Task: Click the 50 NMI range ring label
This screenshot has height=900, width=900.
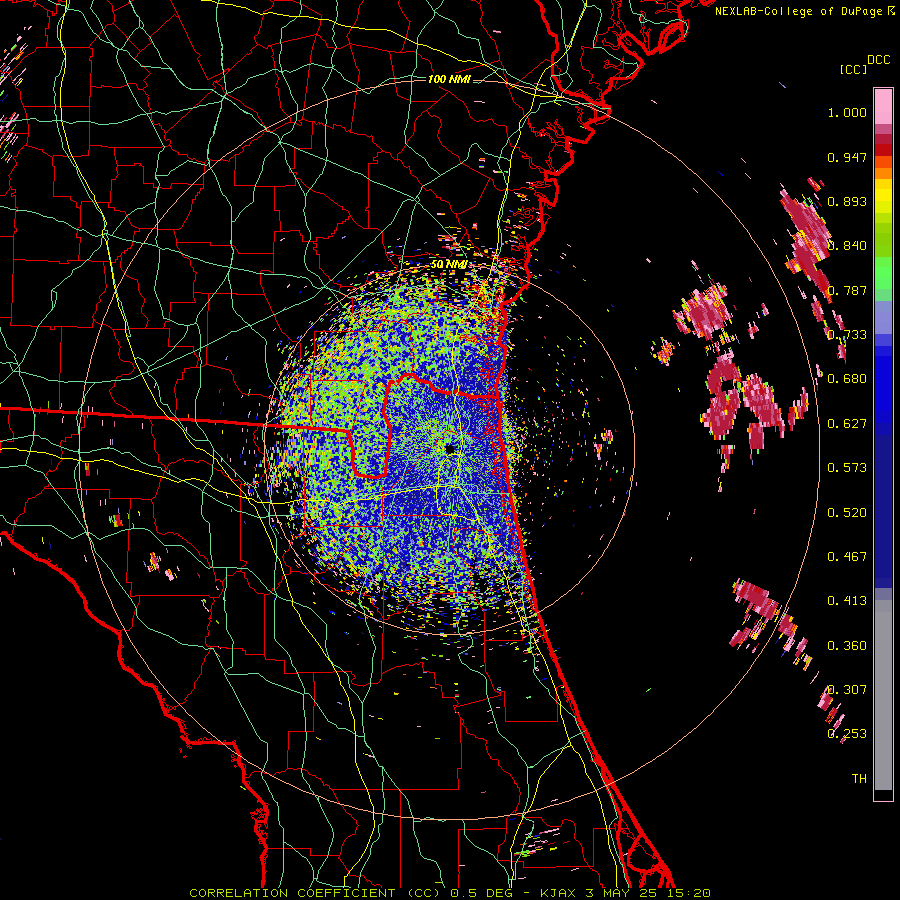Action: pyautogui.click(x=449, y=264)
